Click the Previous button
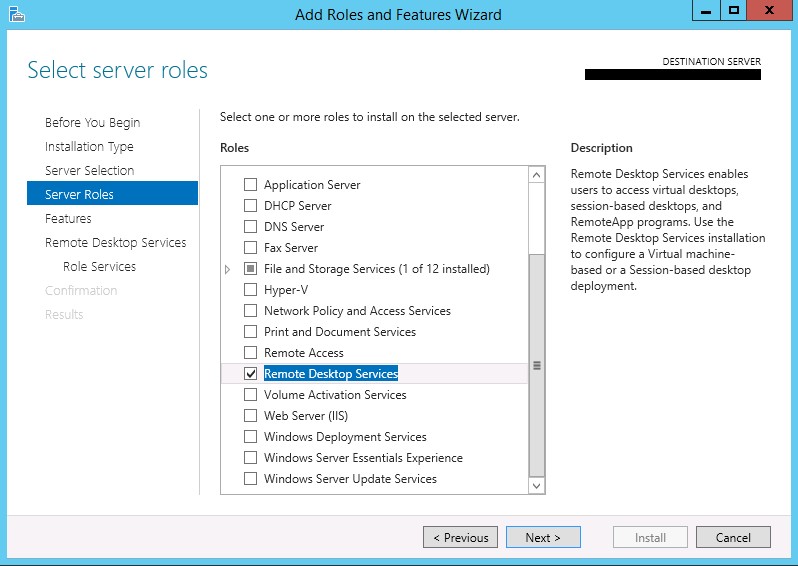Image resolution: width=798 pixels, height=566 pixels. coord(460,537)
